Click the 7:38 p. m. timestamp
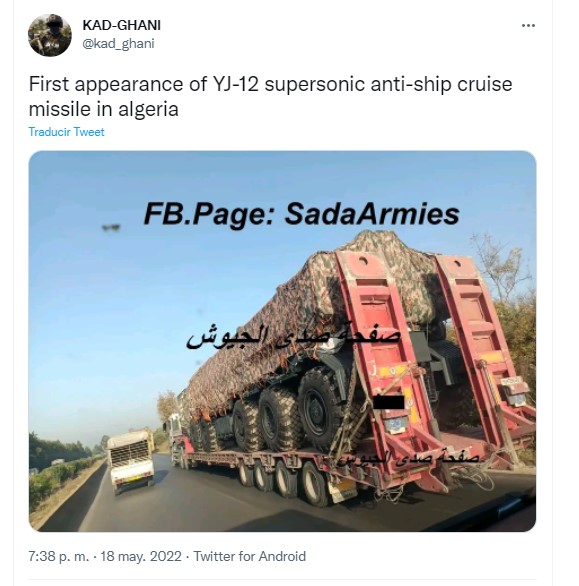This screenshot has height=586, width=579. (x=59, y=556)
